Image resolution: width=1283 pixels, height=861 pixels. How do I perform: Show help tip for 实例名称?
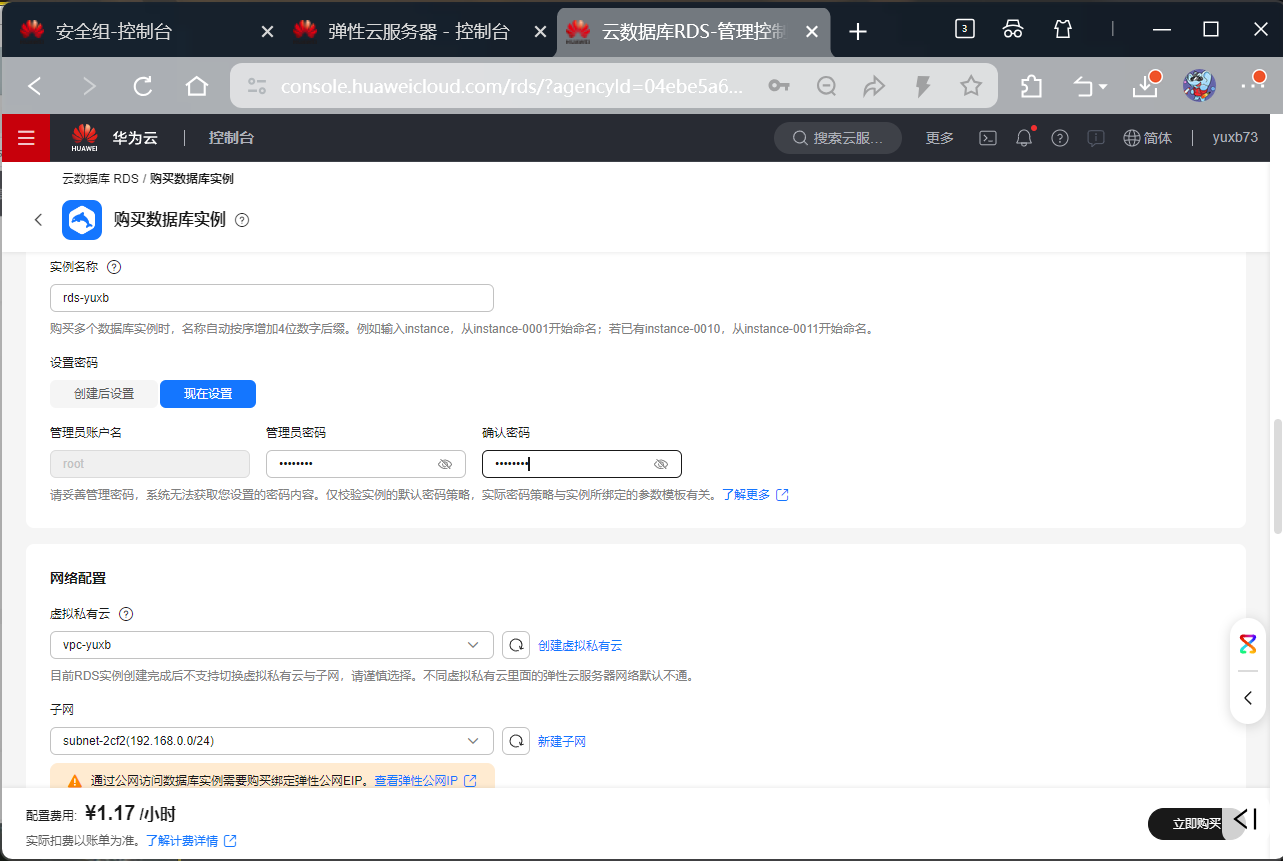point(114,267)
